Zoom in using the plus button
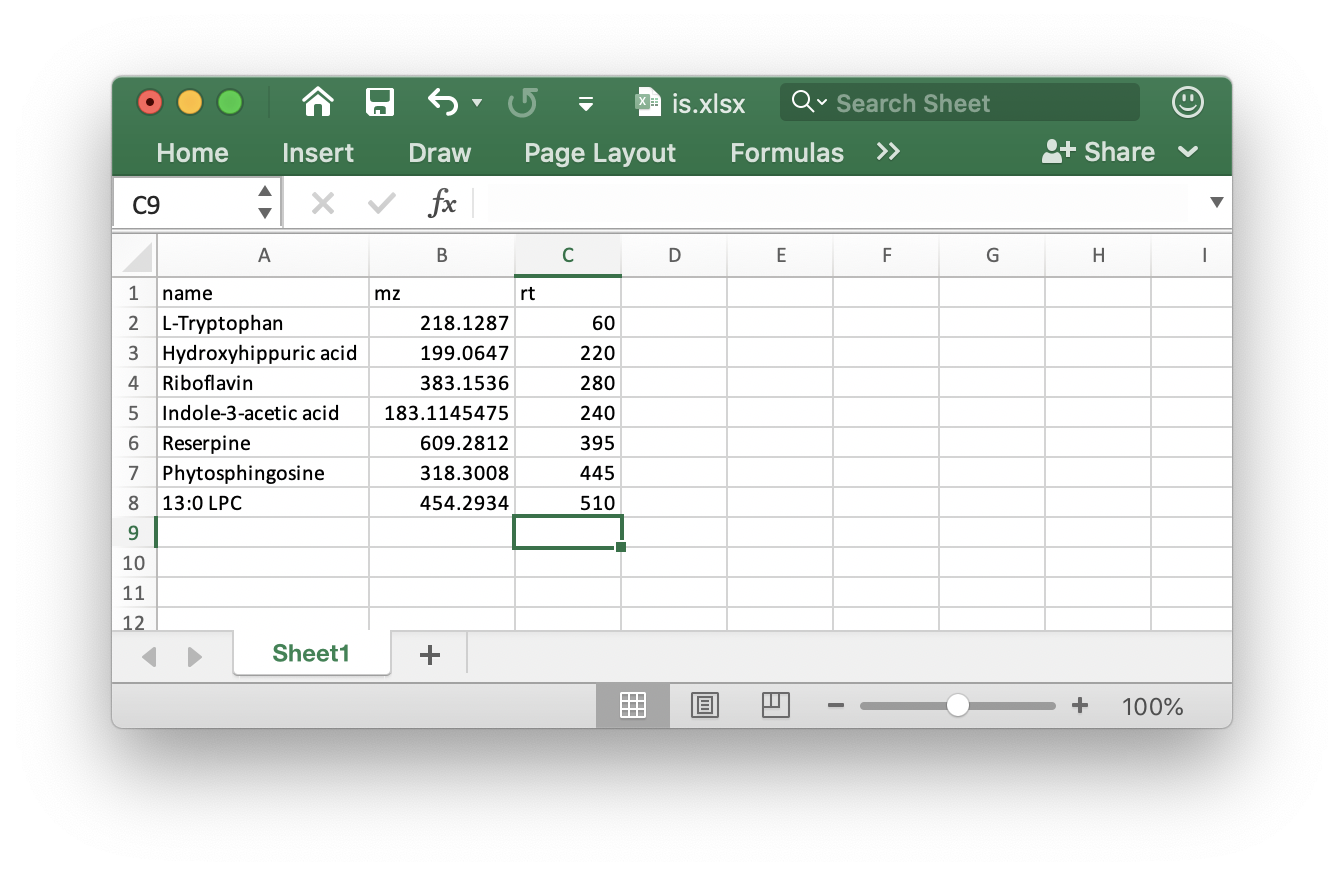The width and height of the screenshot is (1344, 876). (x=1080, y=705)
